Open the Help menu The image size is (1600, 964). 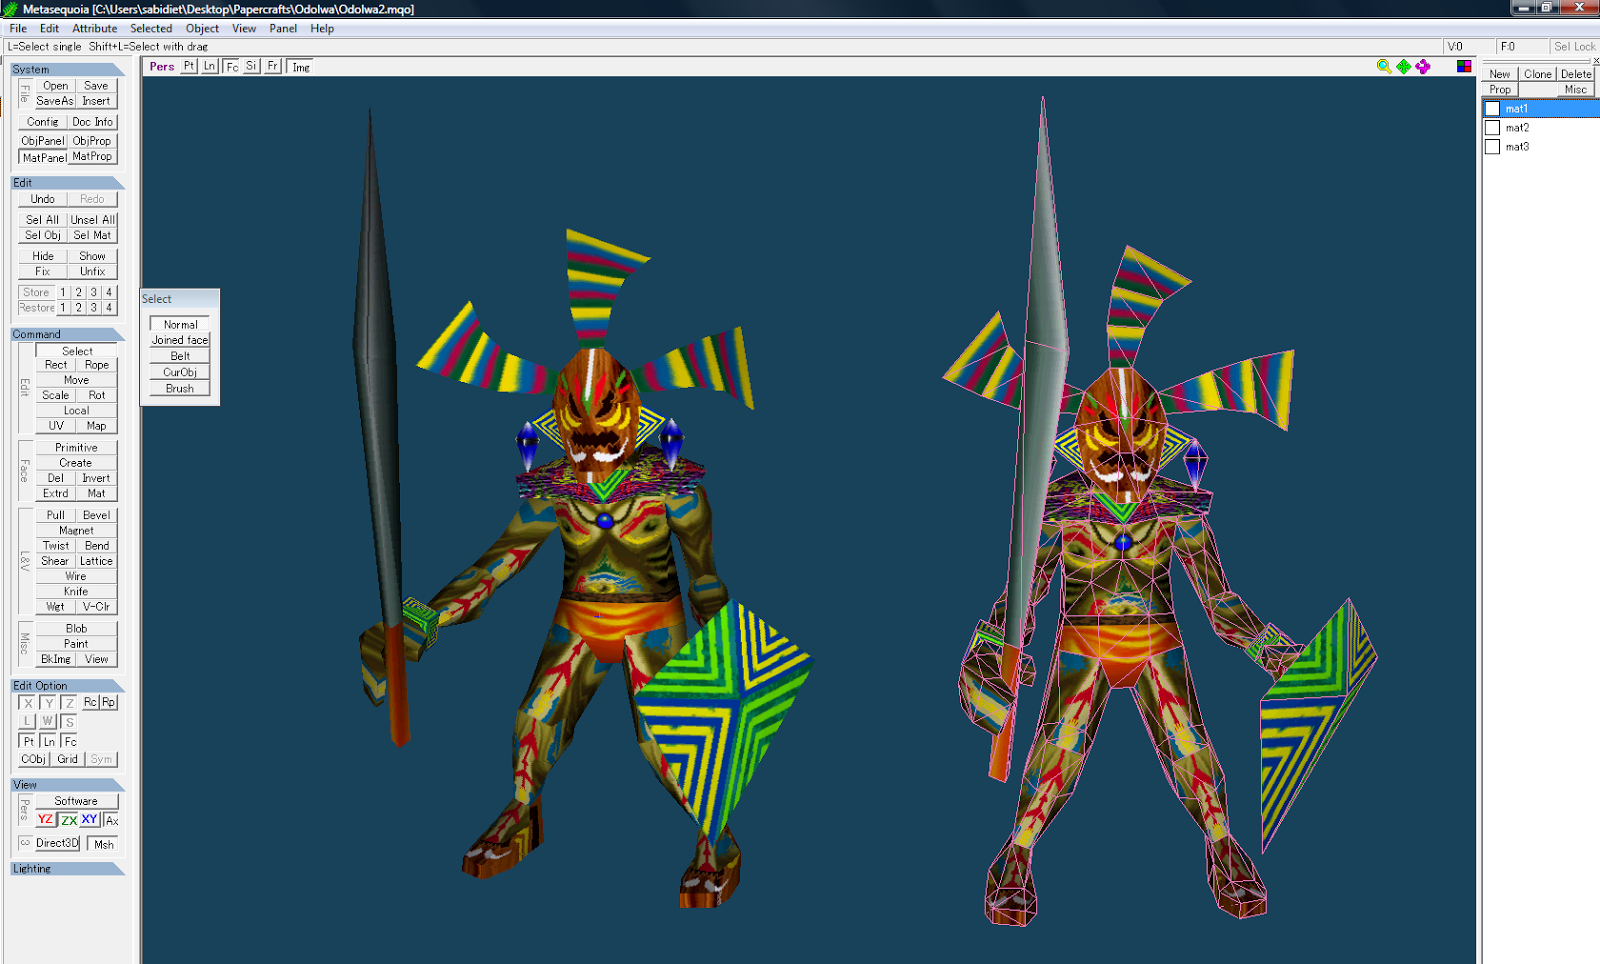tap(322, 28)
